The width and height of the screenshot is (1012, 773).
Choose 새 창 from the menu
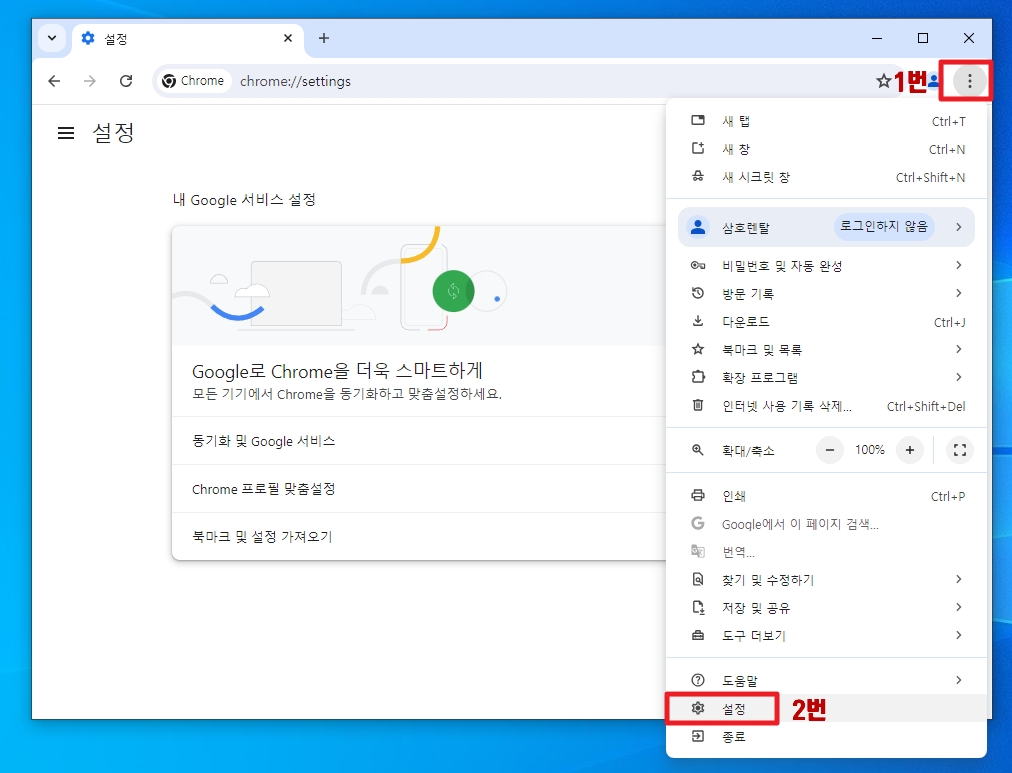826,149
